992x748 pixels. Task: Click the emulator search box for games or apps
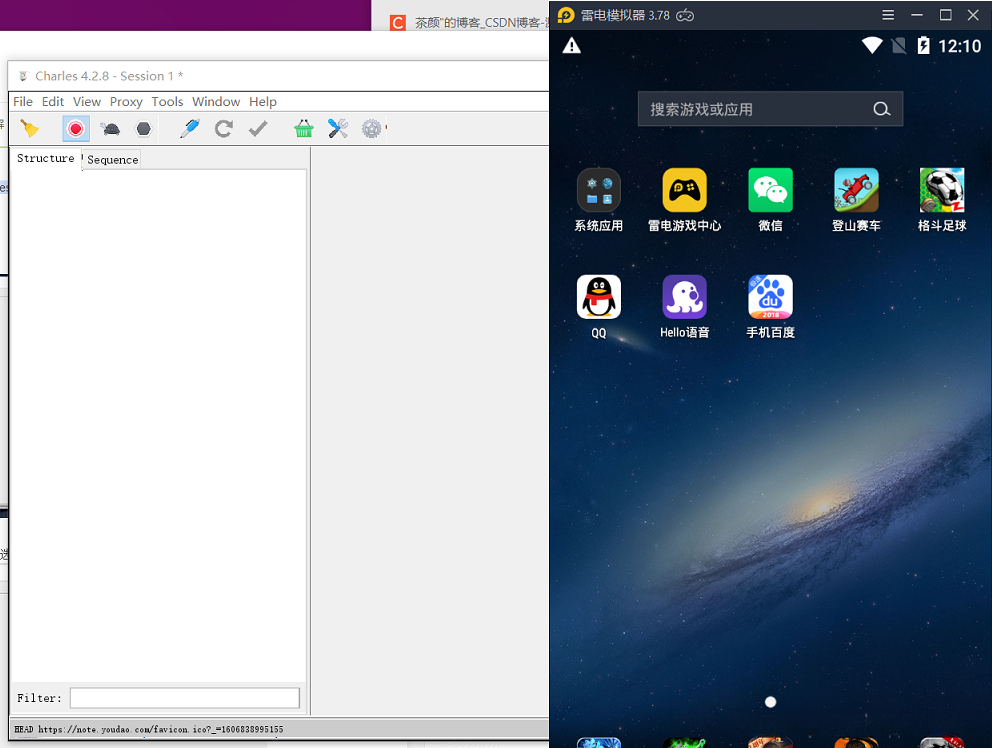pyautogui.click(x=770, y=109)
